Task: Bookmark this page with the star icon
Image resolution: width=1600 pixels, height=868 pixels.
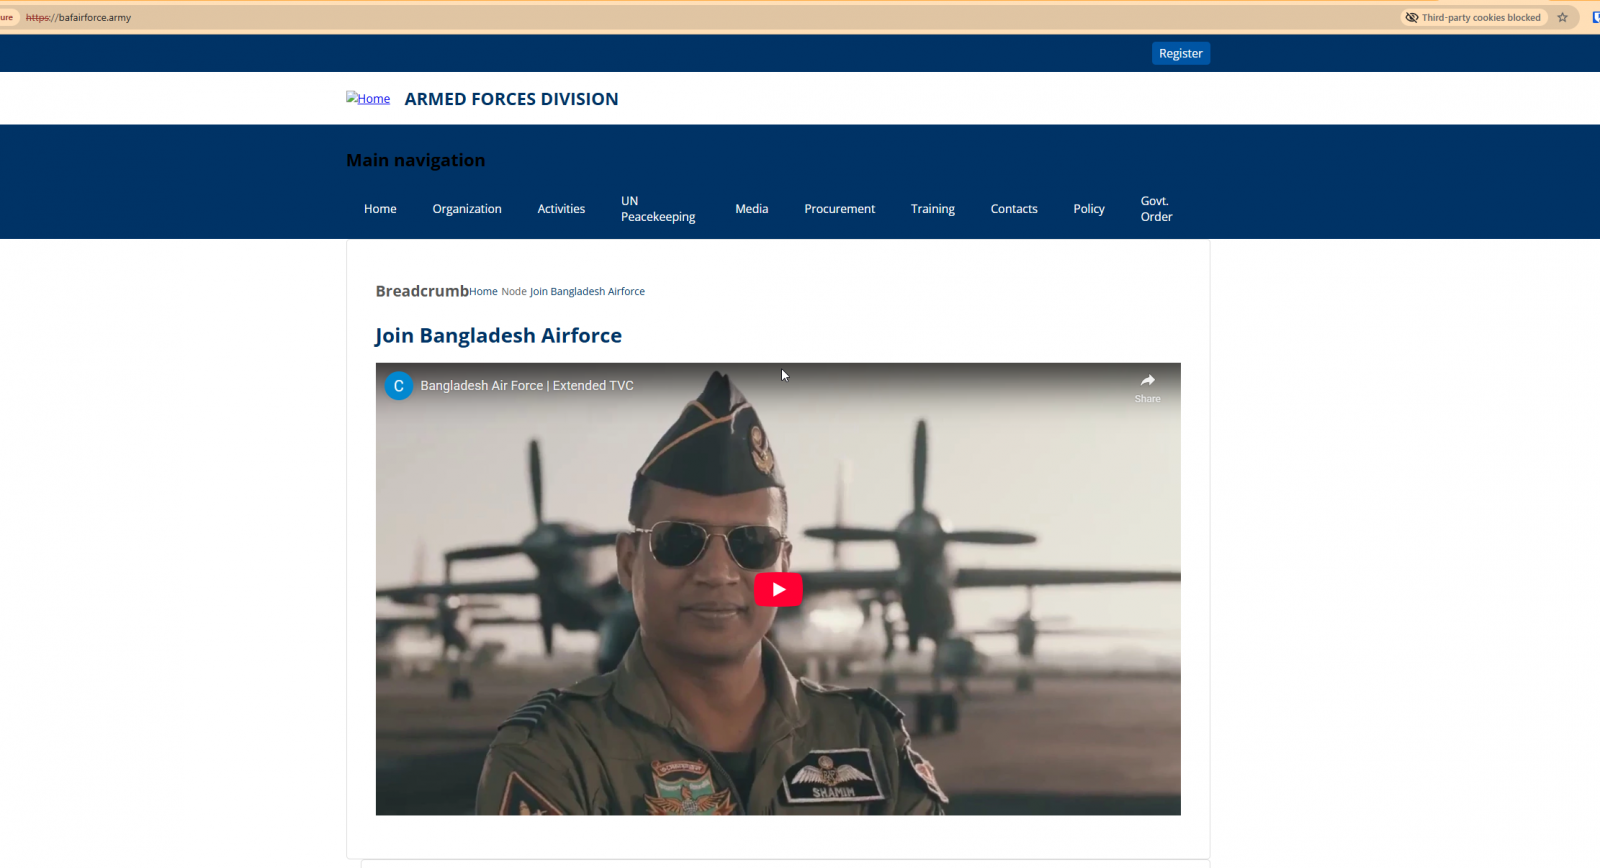Action: point(1562,17)
